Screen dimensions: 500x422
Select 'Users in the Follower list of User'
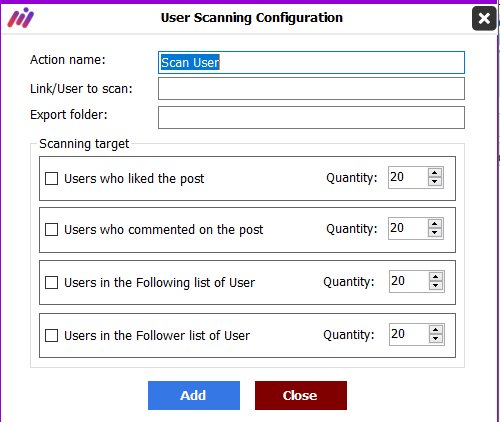click(51, 335)
